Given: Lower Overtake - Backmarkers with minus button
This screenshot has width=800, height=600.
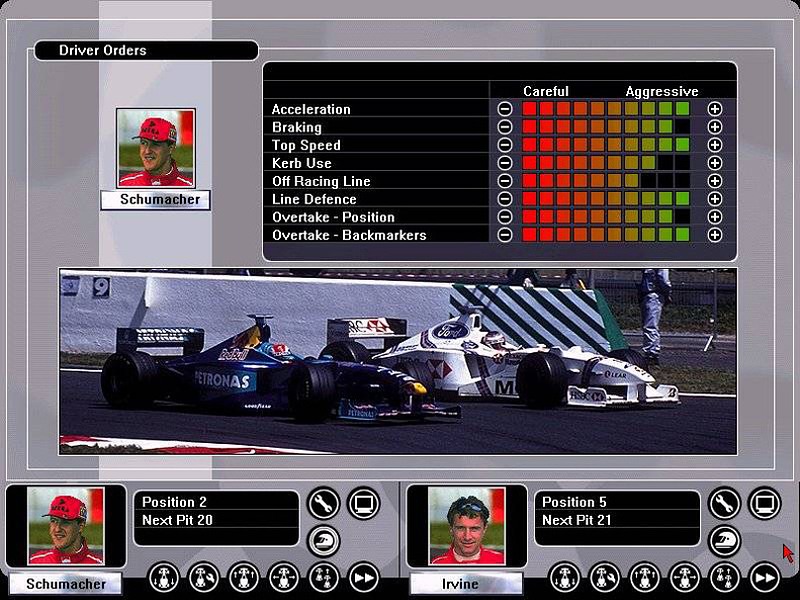Looking at the screenshot, I should [x=505, y=235].
